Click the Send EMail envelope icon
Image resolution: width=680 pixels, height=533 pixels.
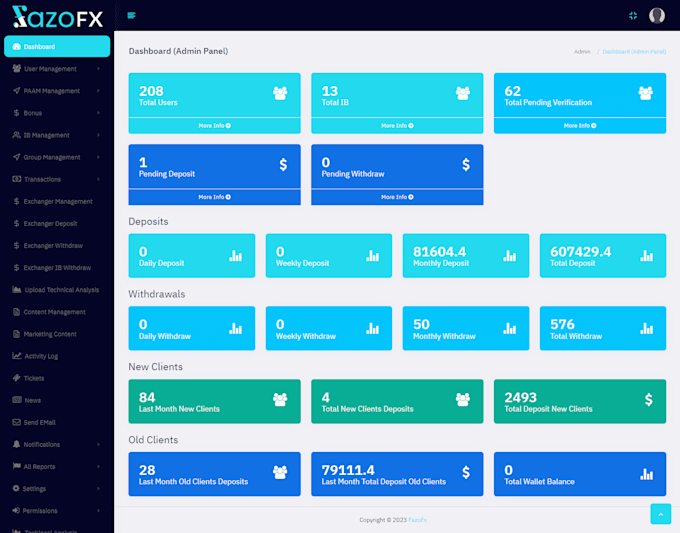[16, 422]
